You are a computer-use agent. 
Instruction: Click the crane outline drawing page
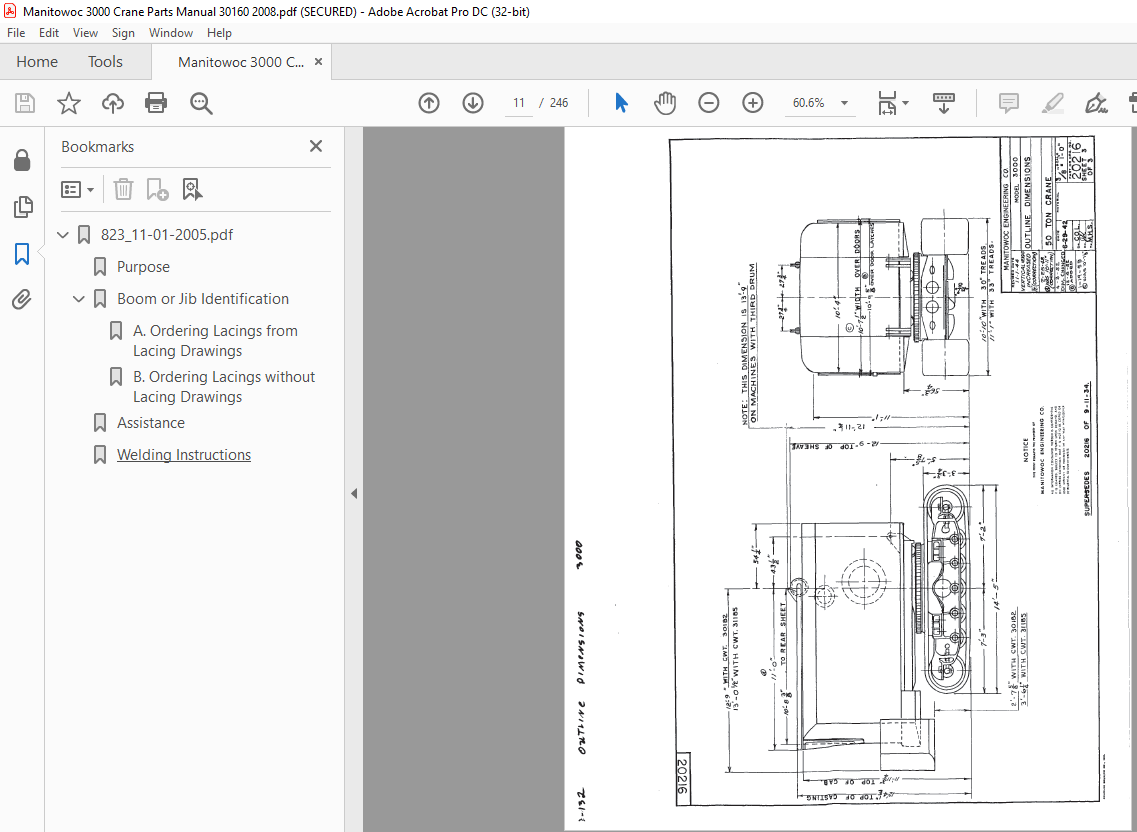[x=850, y=479]
